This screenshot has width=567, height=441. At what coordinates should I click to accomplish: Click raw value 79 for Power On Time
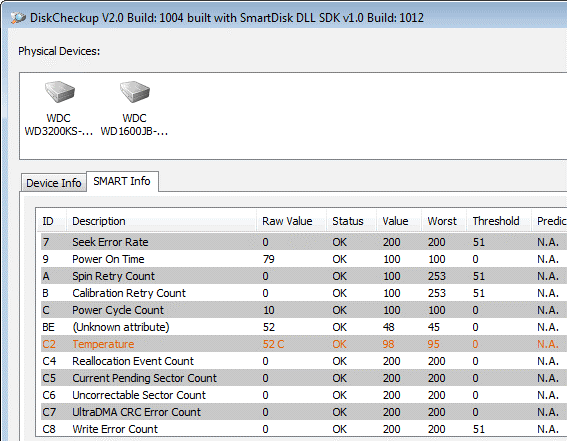coord(269,259)
